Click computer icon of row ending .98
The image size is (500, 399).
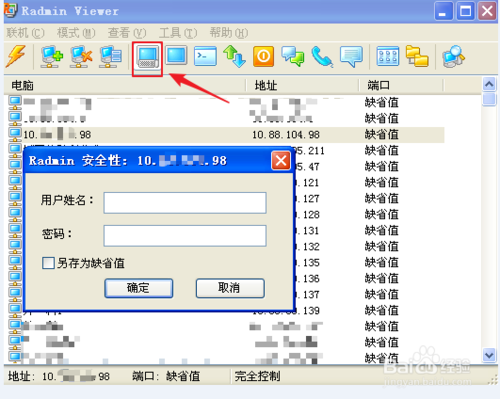pyautogui.click(x=15, y=134)
